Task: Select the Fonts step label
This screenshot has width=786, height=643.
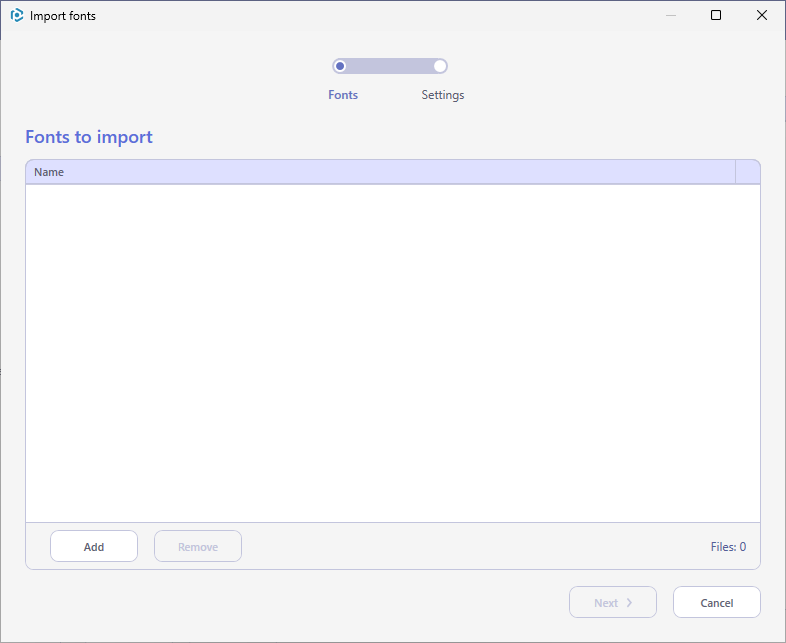Action: click(x=343, y=95)
